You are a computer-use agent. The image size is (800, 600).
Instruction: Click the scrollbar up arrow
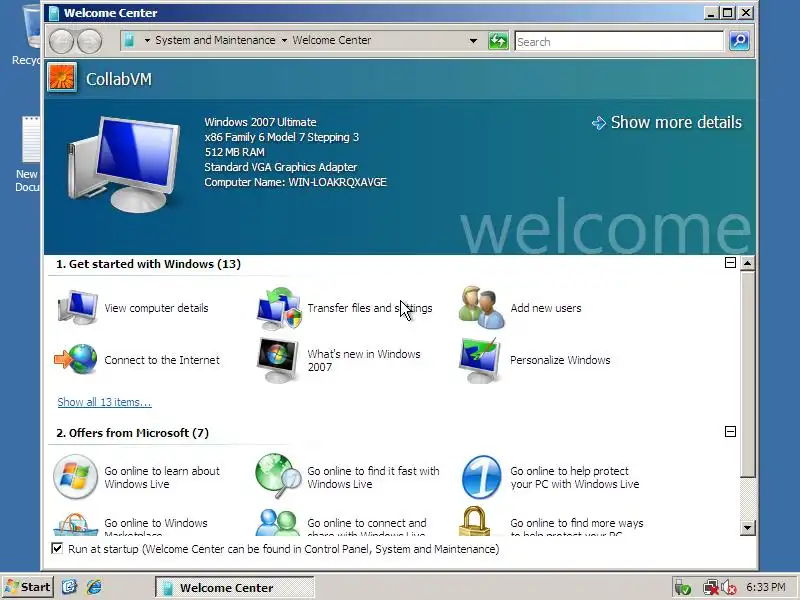pos(747,263)
